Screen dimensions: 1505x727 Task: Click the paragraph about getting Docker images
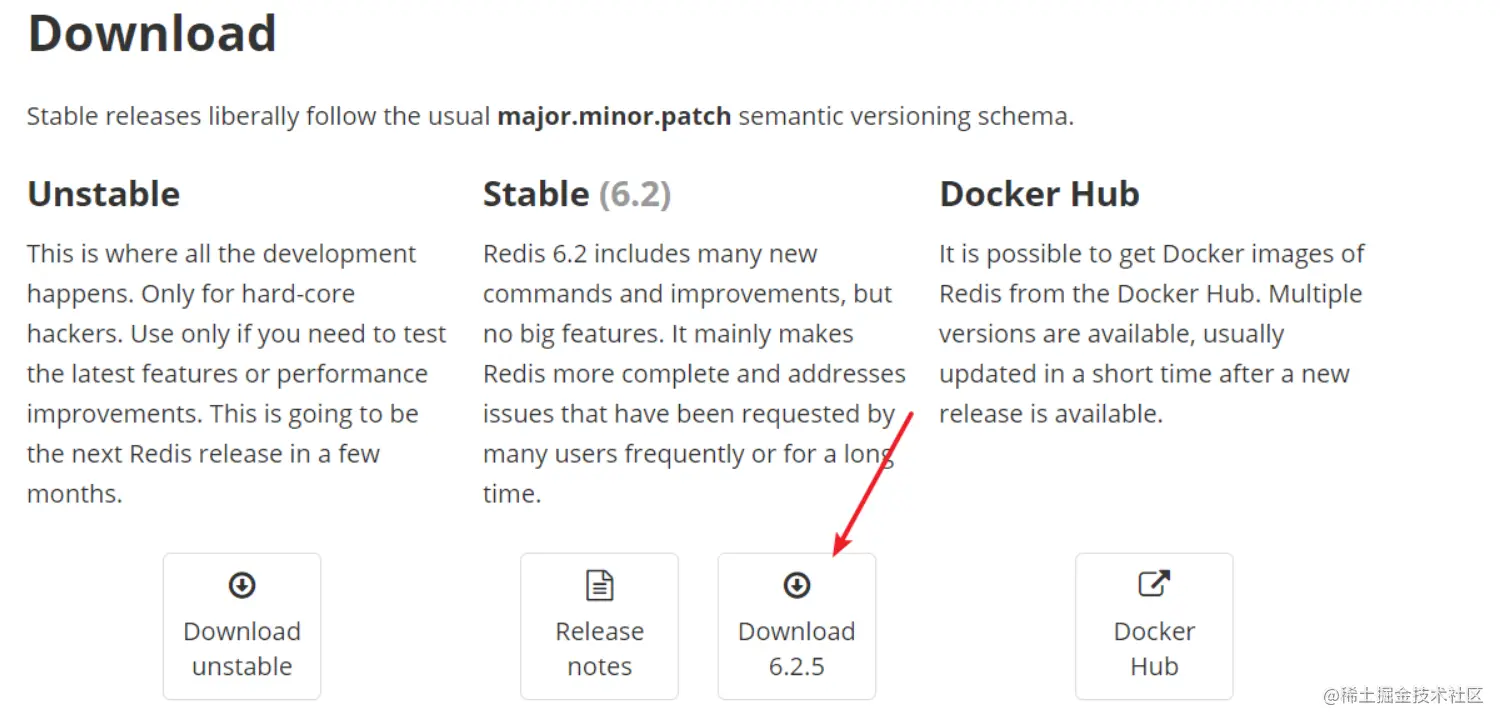pos(1150,333)
